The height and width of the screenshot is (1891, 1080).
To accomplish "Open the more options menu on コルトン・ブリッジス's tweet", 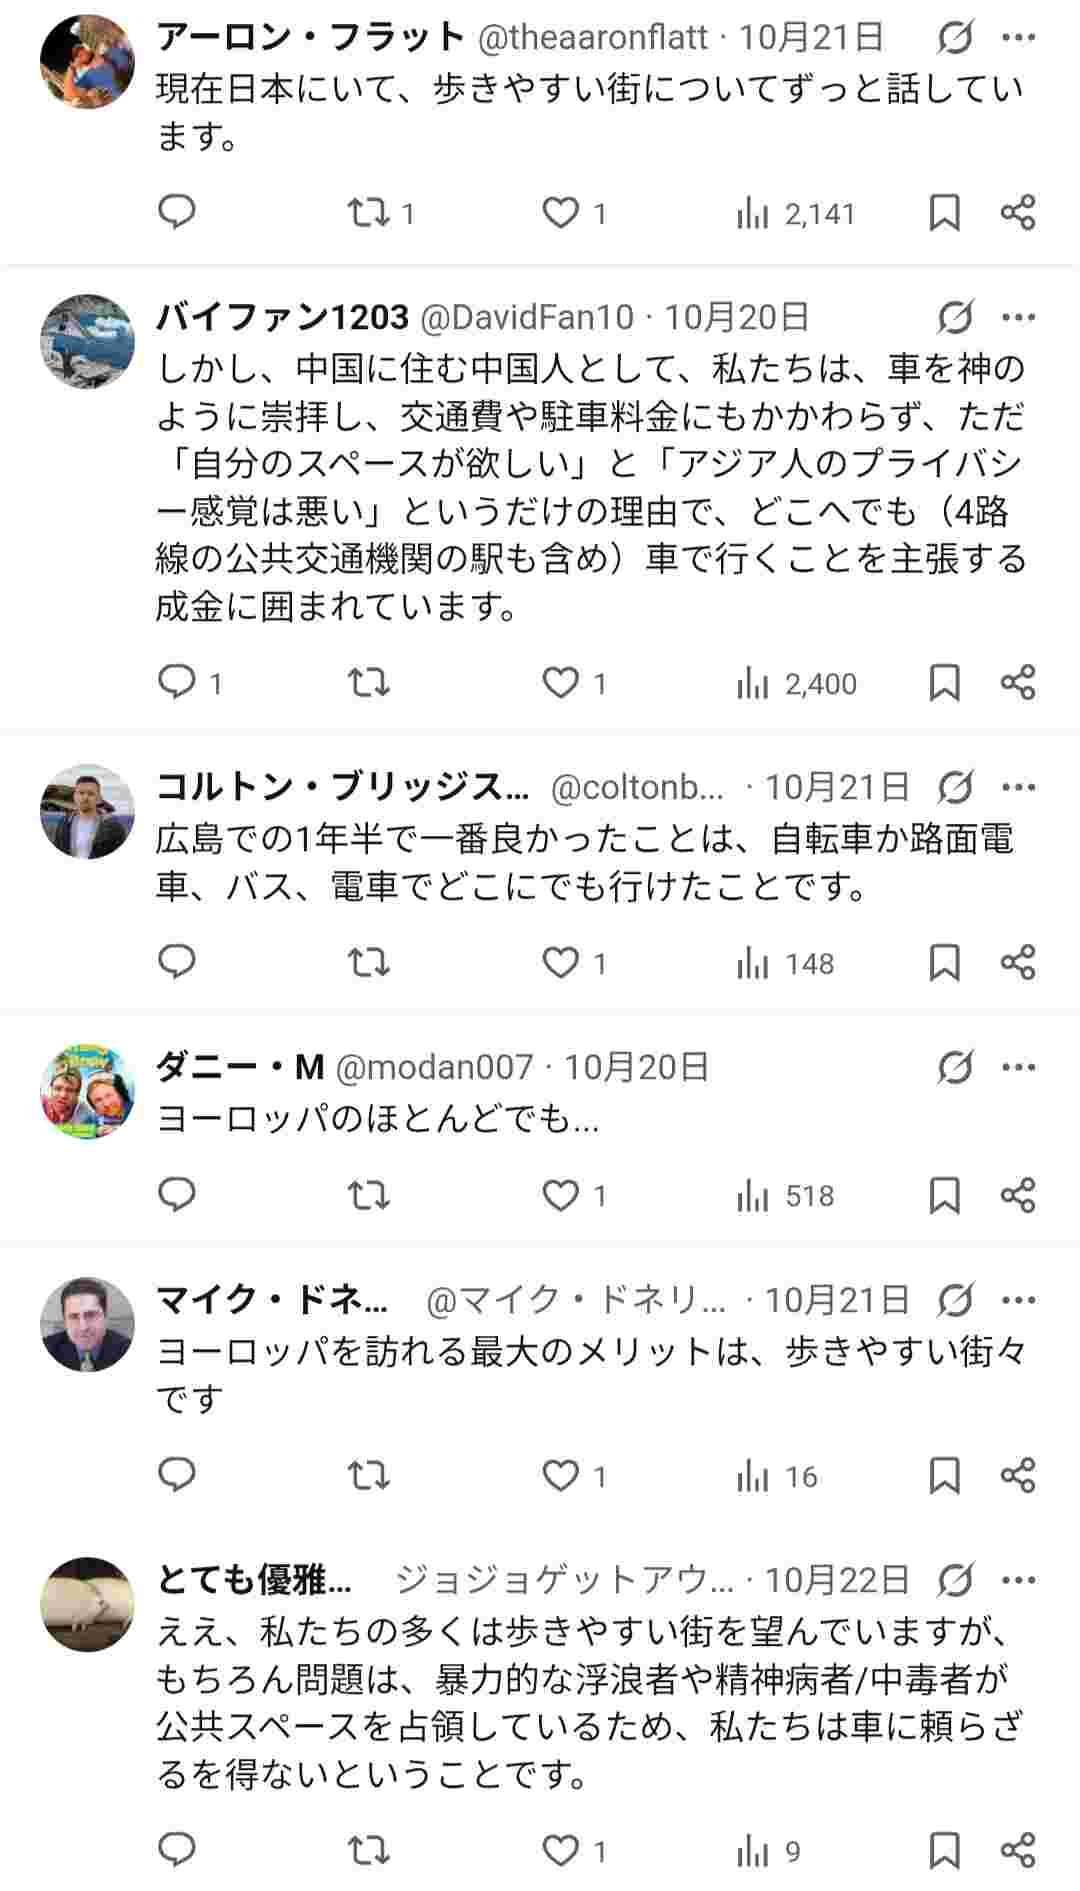I will point(1019,789).
